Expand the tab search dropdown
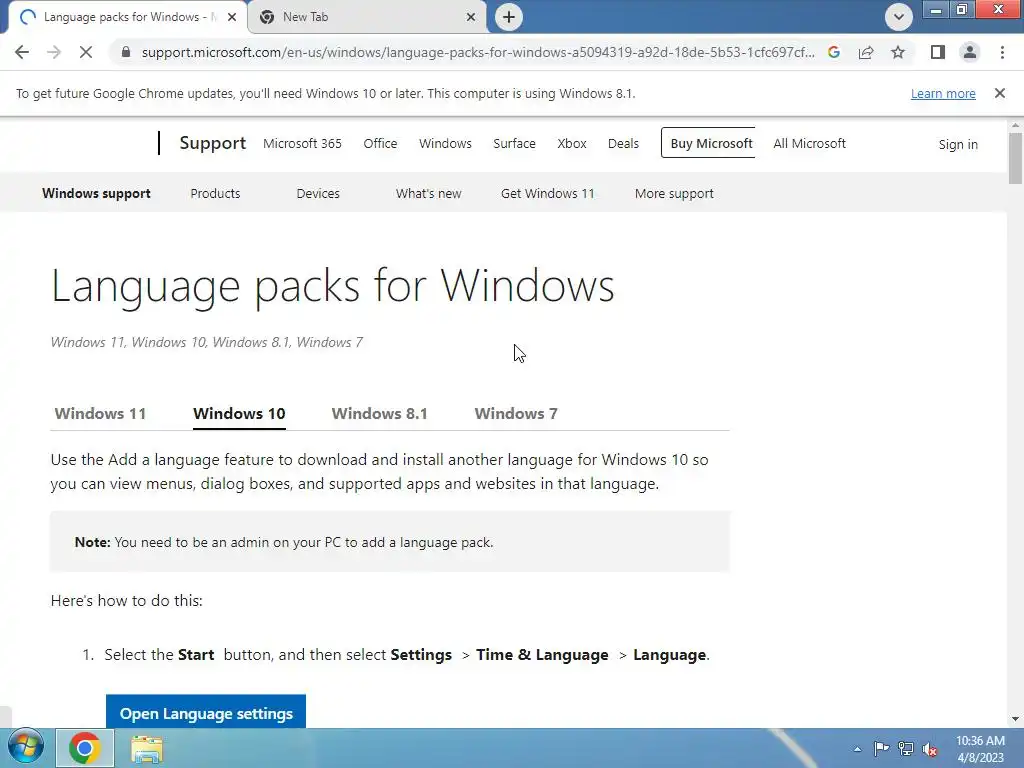Image resolution: width=1024 pixels, height=768 pixels. [x=899, y=17]
